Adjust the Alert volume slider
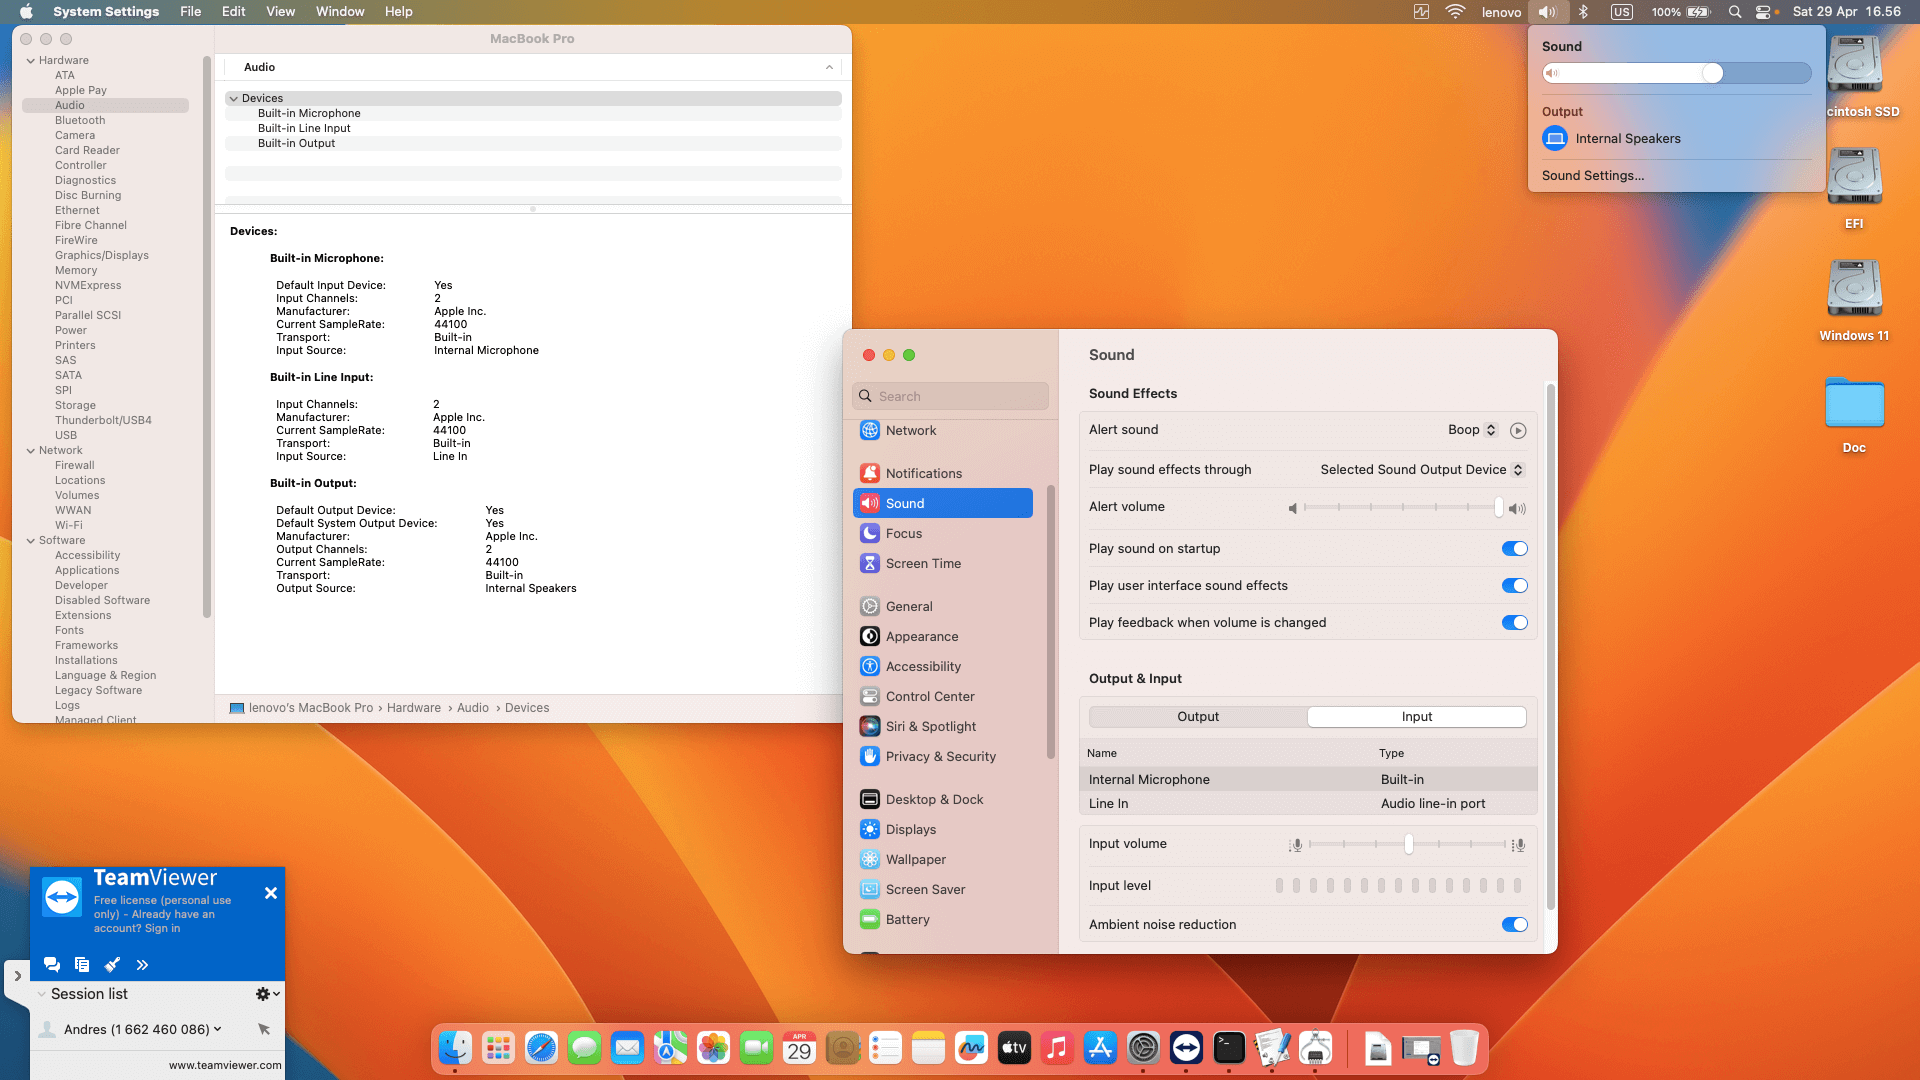1920x1080 pixels. click(1405, 509)
